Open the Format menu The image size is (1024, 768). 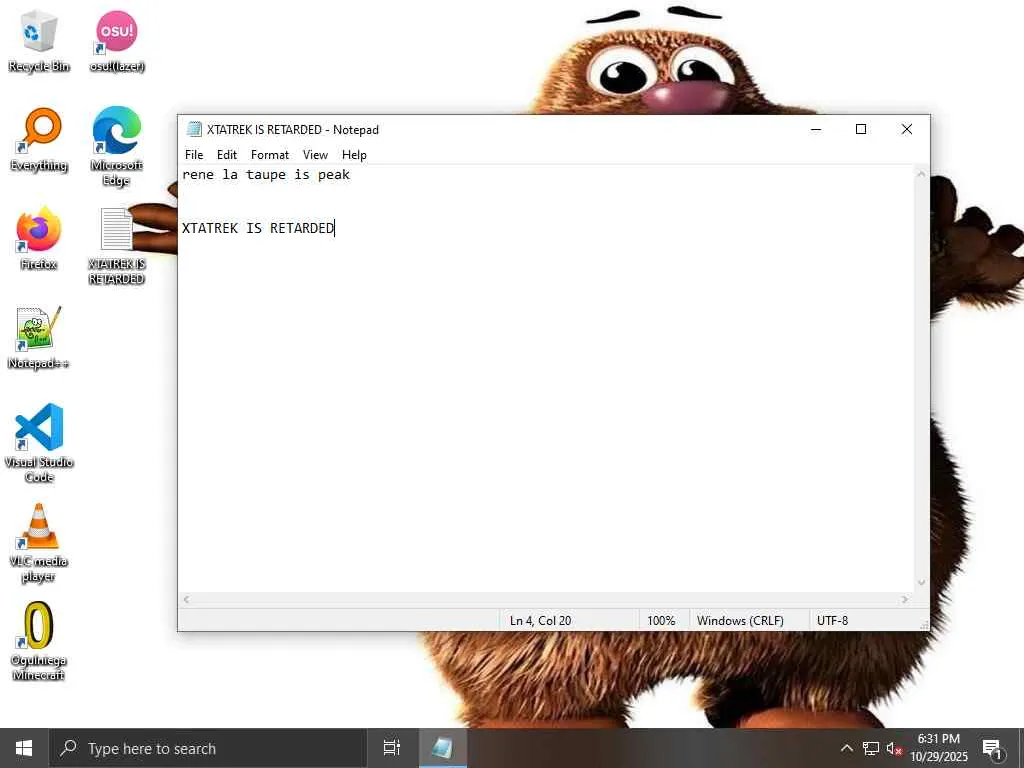pyautogui.click(x=270, y=155)
